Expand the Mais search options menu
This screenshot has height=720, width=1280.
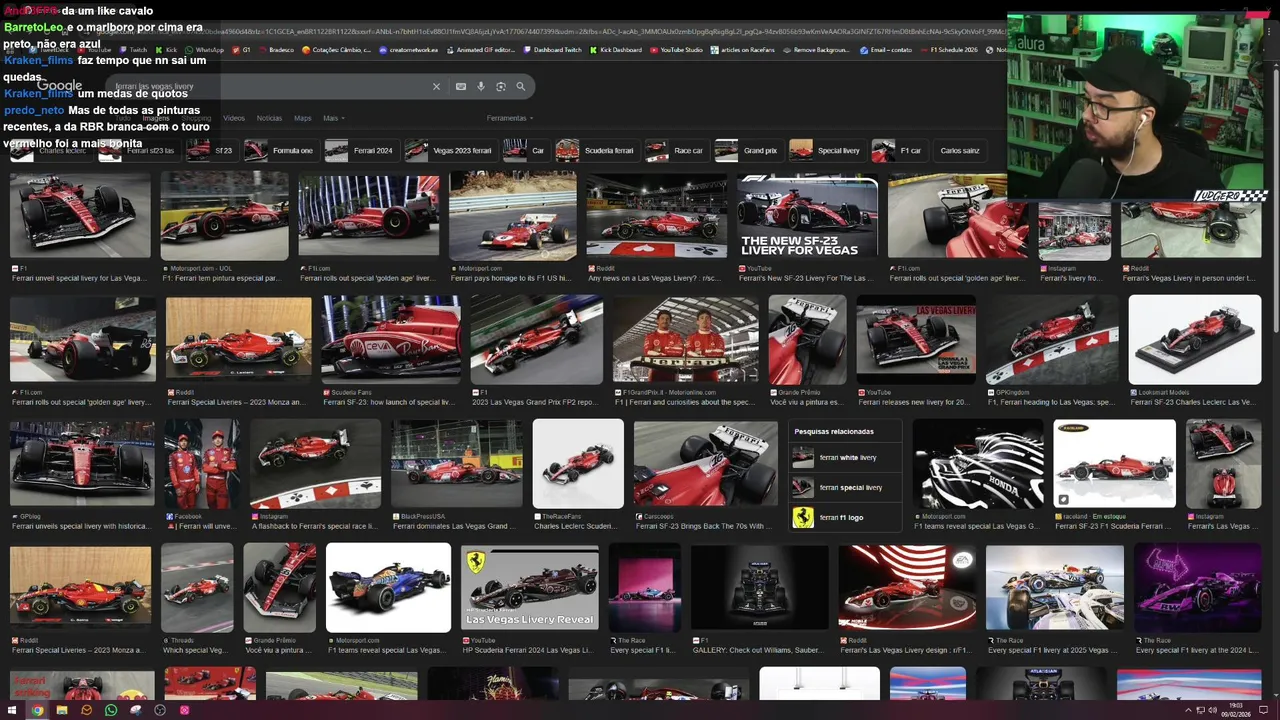[332, 118]
